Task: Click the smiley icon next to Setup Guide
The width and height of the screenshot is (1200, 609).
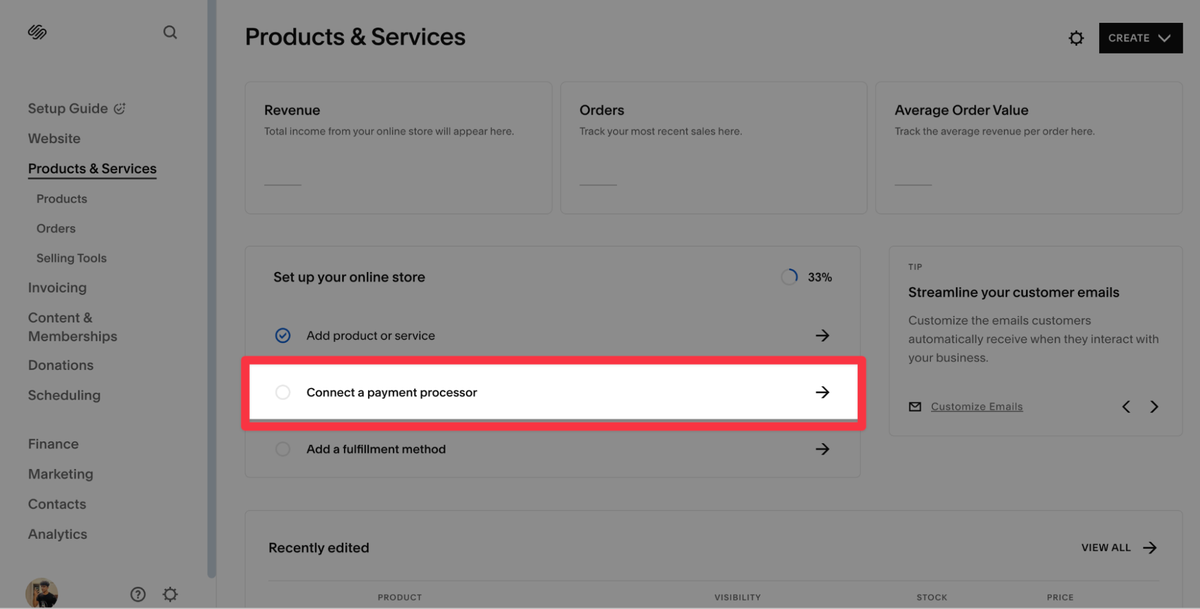Action: (119, 107)
